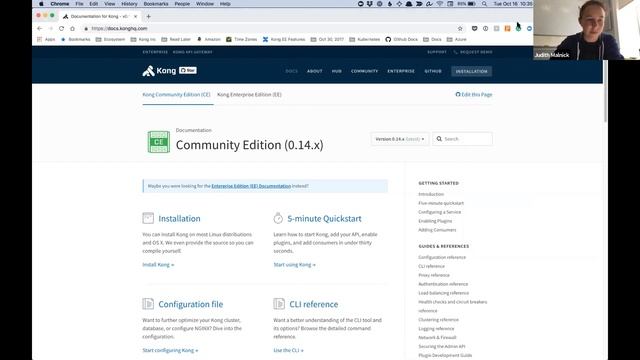Click the stopwatch icon beside 5-minute Quickstart
This screenshot has height=360, width=640.
point(278,218)
